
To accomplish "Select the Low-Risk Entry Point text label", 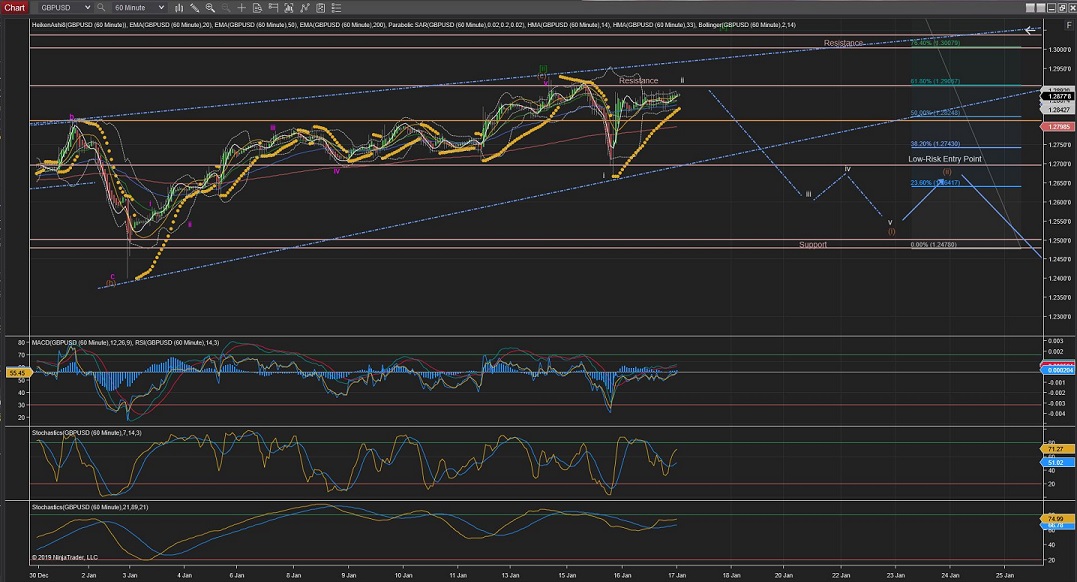I will click(944, 159).
